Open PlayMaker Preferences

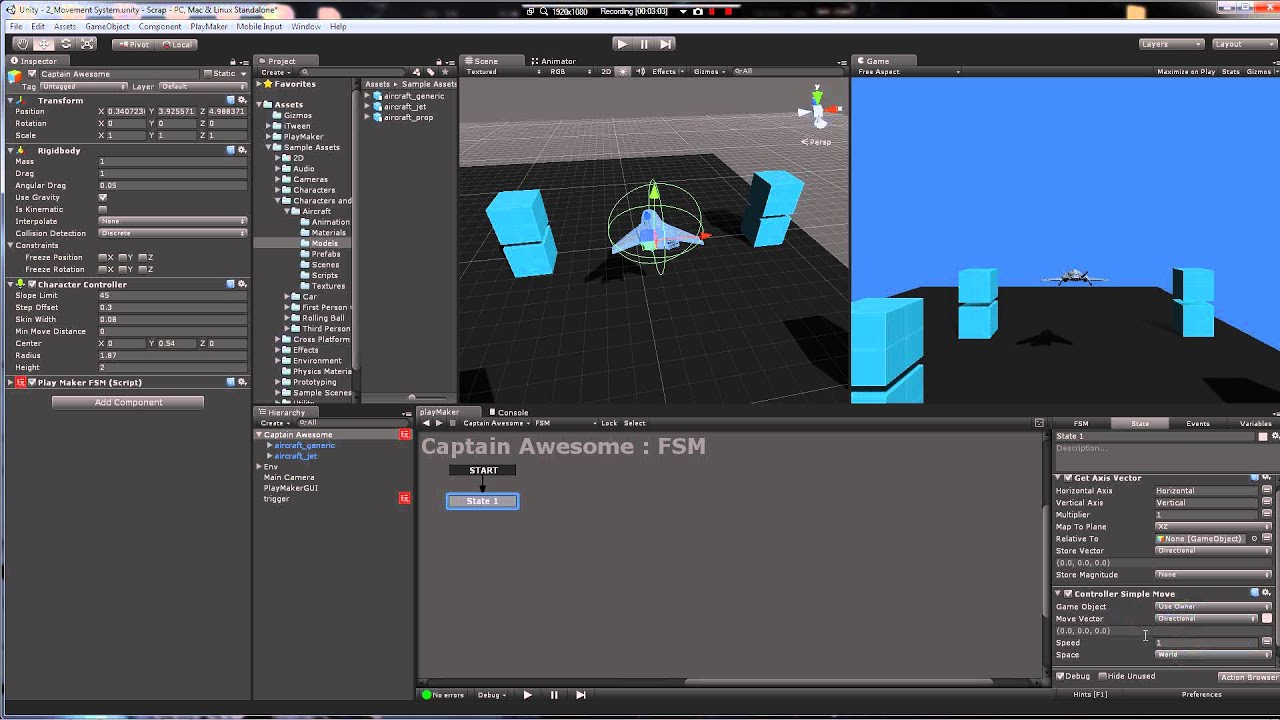point(1201,694)
